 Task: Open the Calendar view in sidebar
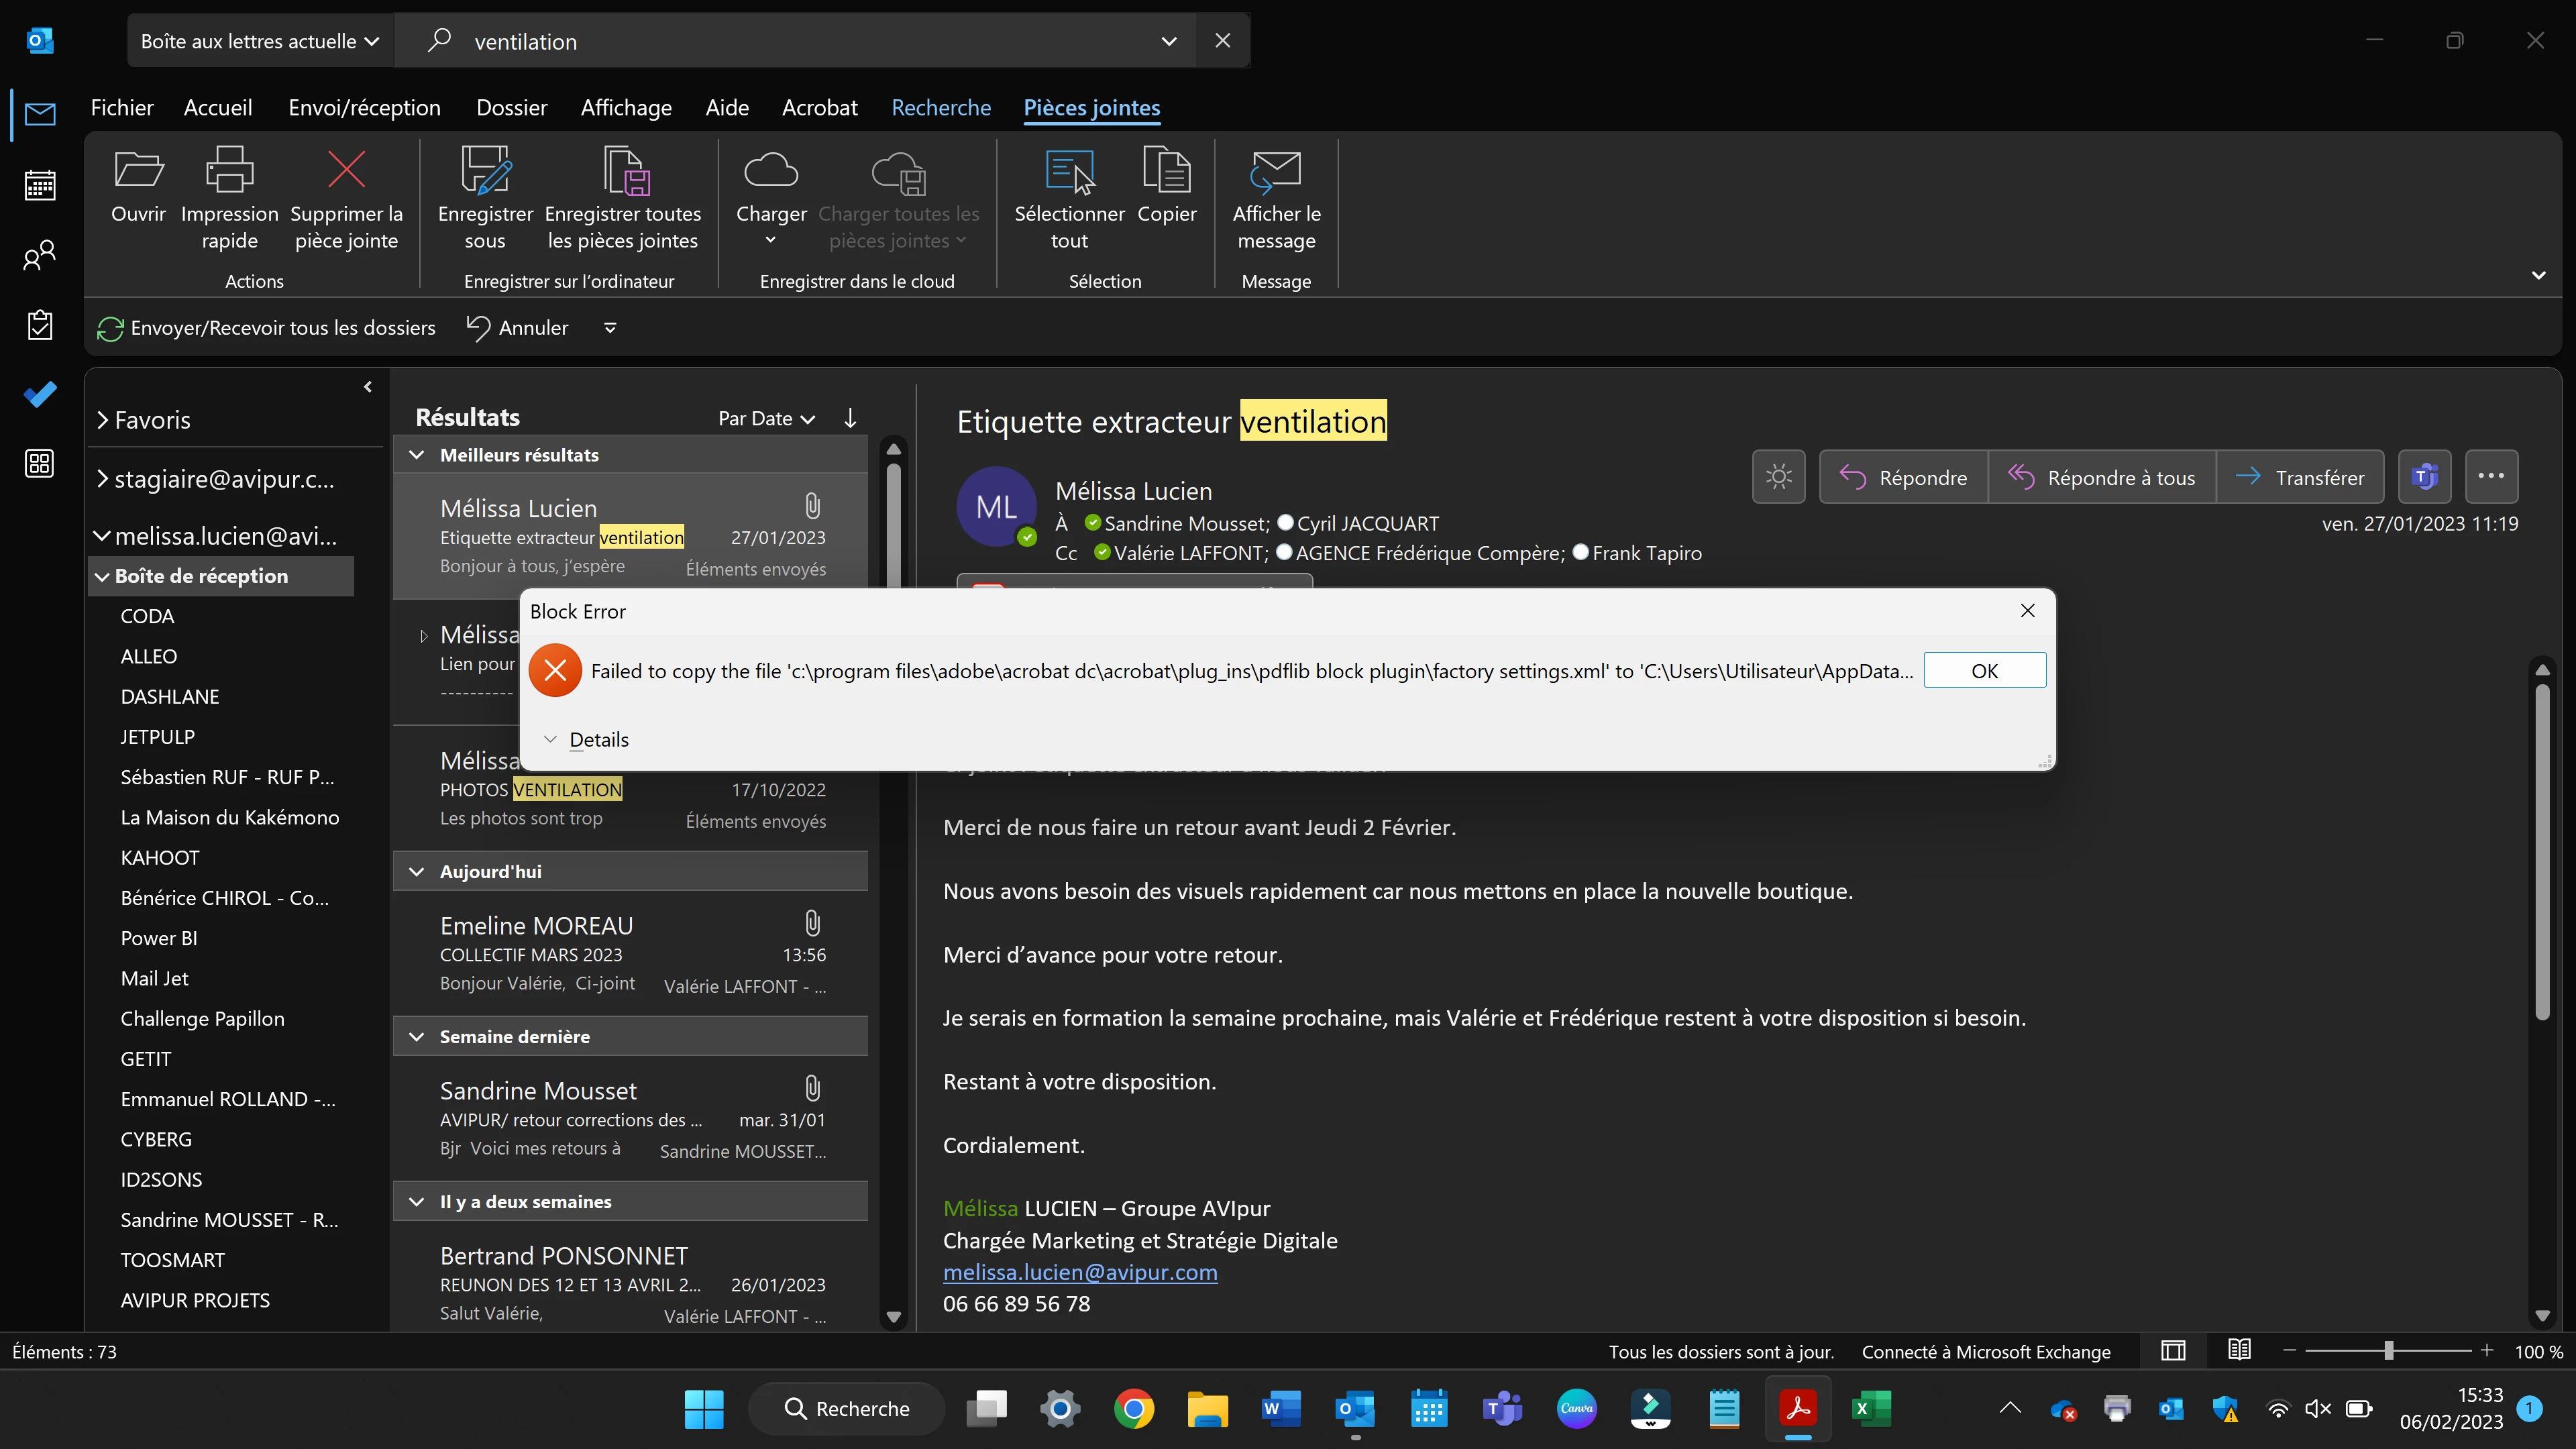40,185
